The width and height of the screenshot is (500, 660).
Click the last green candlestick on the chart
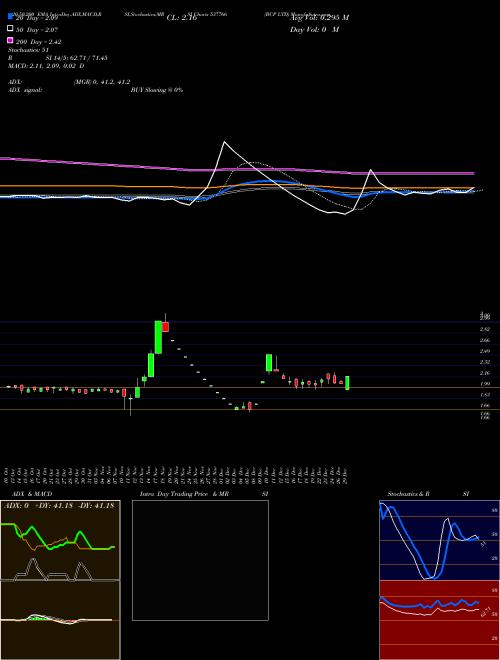(347, 383)
